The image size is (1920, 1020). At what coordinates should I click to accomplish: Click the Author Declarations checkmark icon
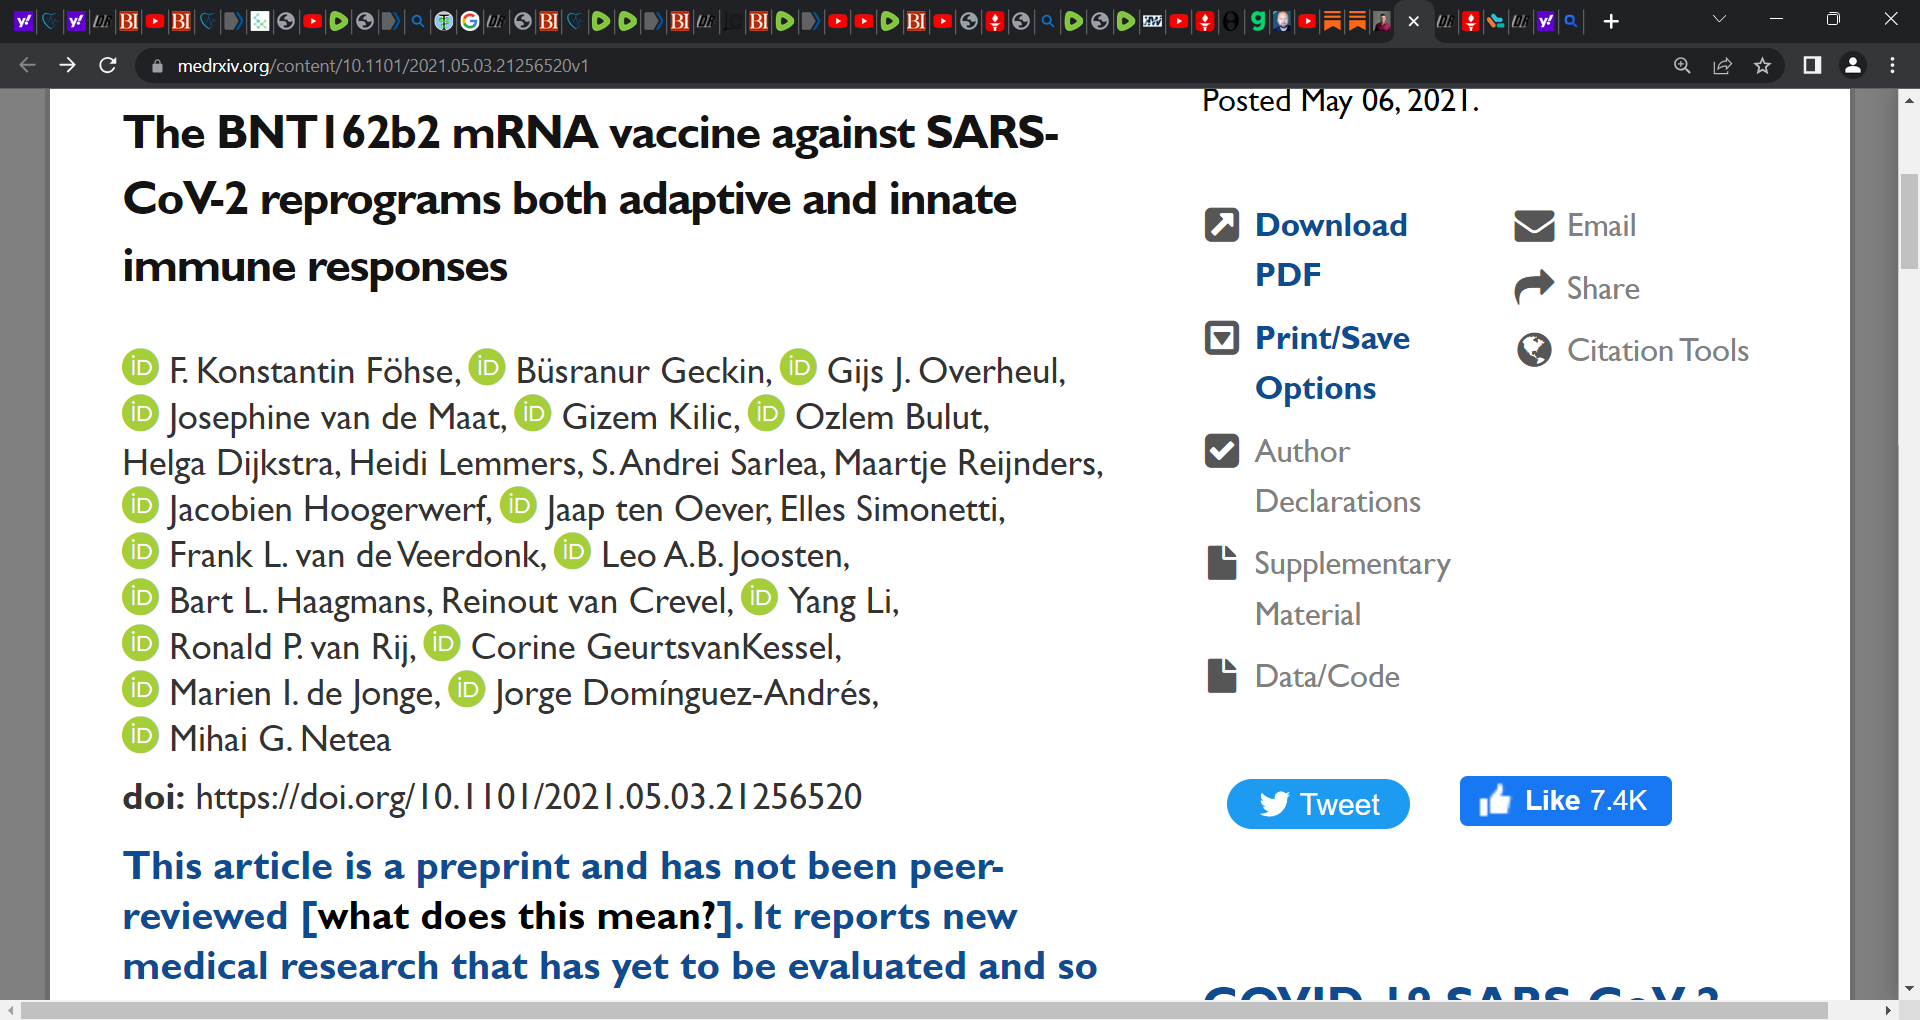coord(1222,451)
